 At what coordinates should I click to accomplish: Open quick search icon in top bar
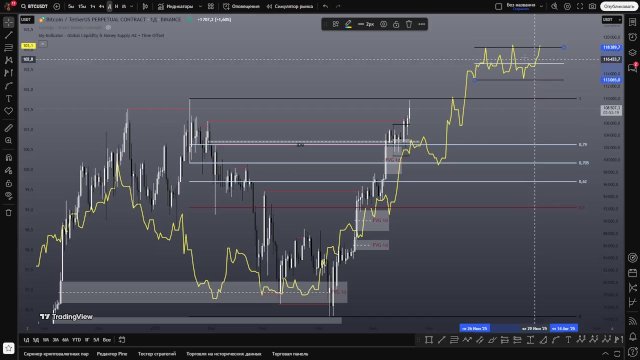[554, 7]
